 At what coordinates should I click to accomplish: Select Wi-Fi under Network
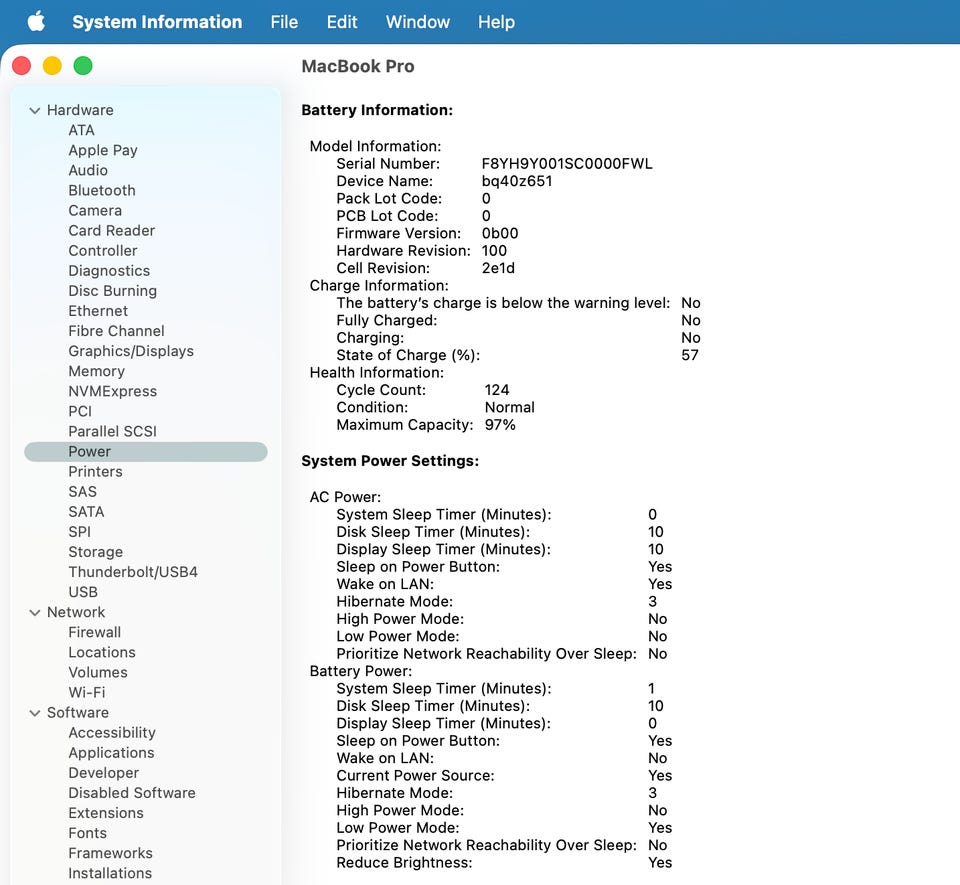click(87, 693)
